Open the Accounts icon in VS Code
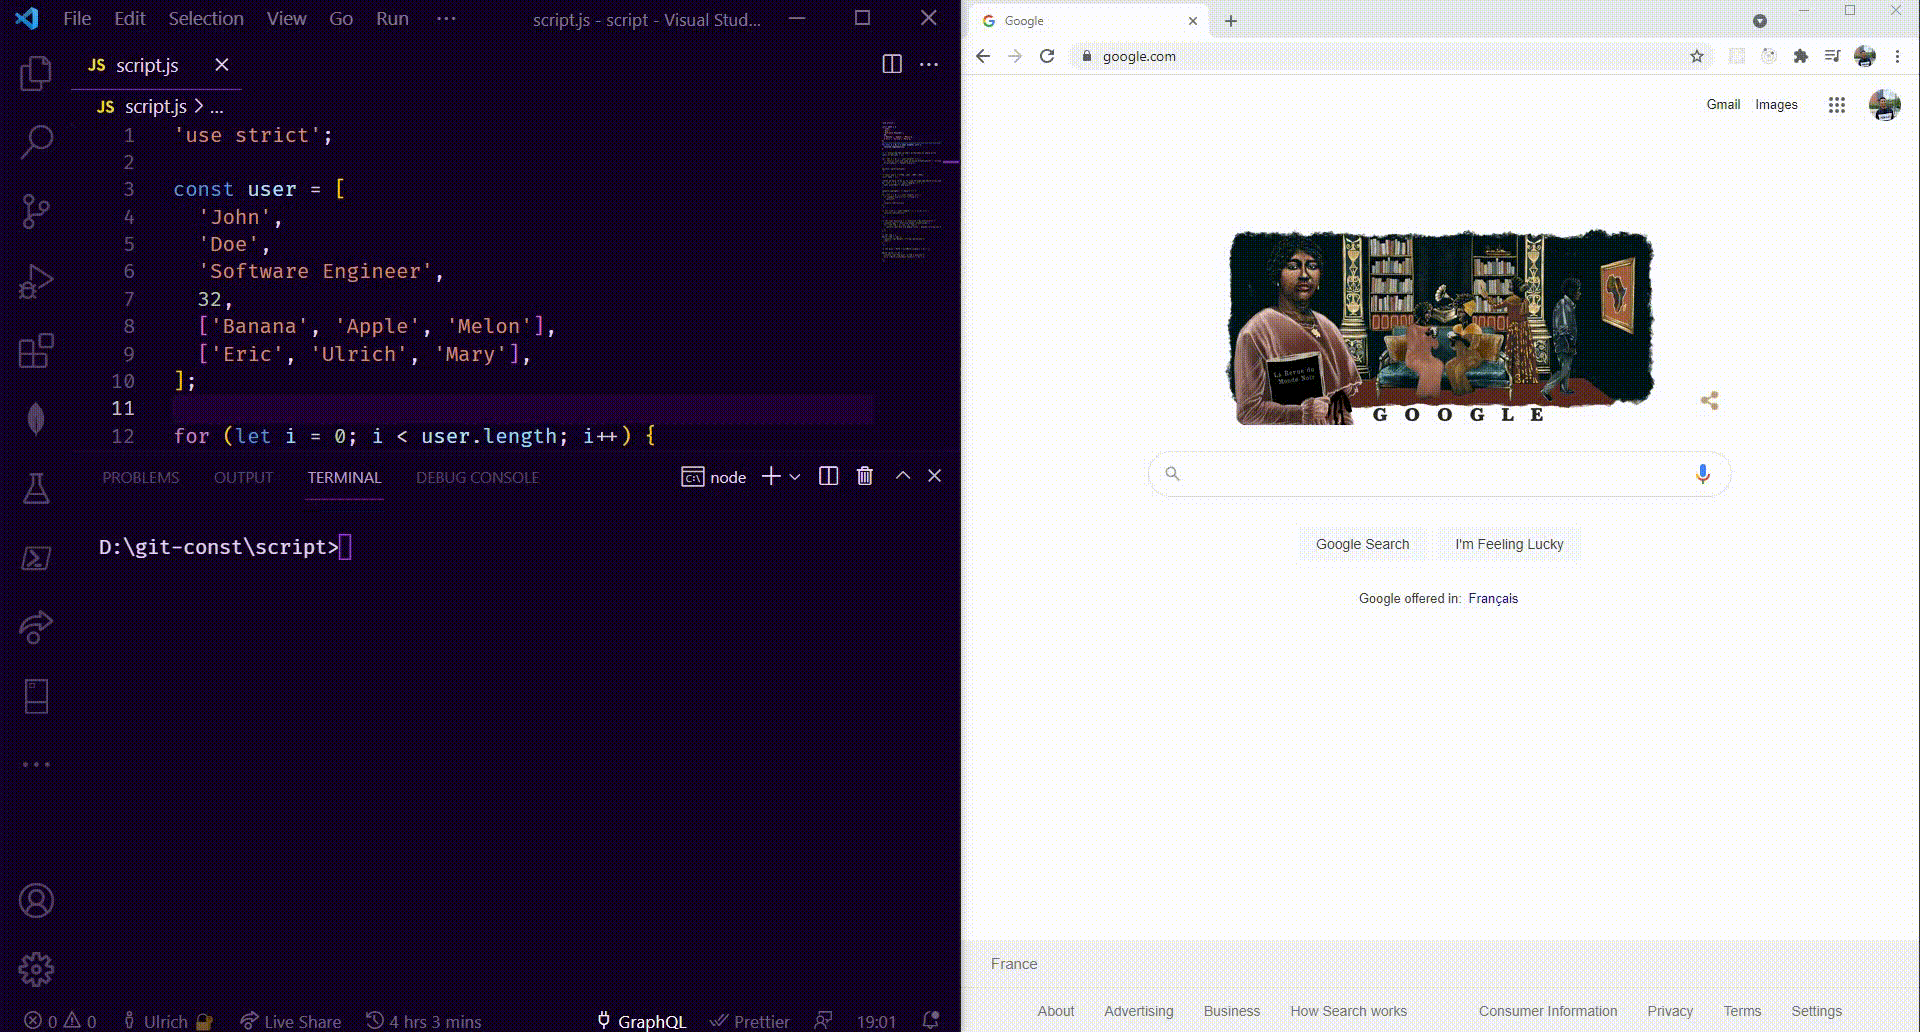The image size is (1920, 1032). (36, 901)
